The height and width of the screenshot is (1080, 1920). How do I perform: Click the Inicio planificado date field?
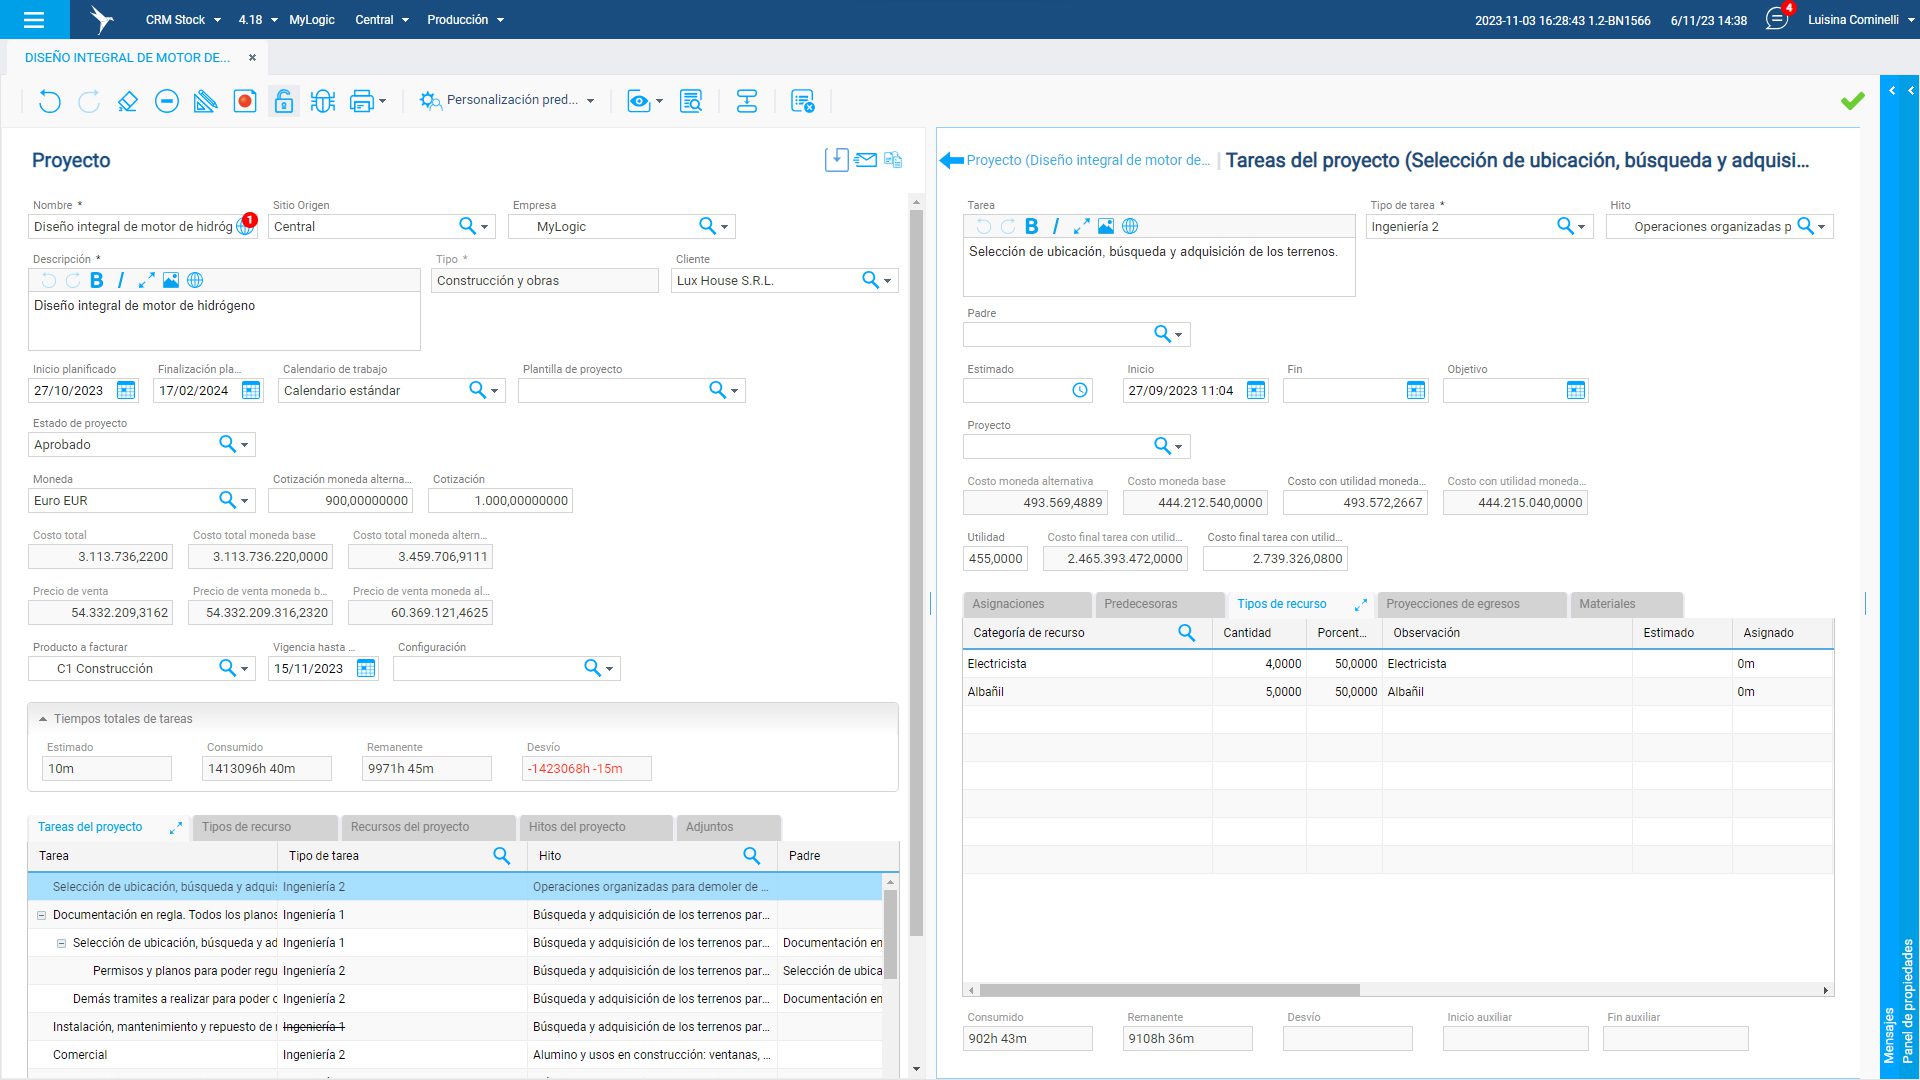pos(70,391)
